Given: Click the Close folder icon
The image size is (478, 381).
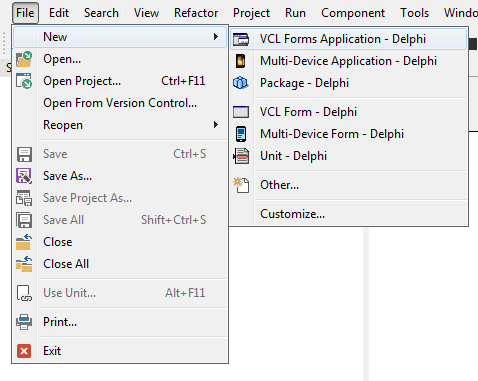Looking at the screenshot, I should click(x=24, y=242).
